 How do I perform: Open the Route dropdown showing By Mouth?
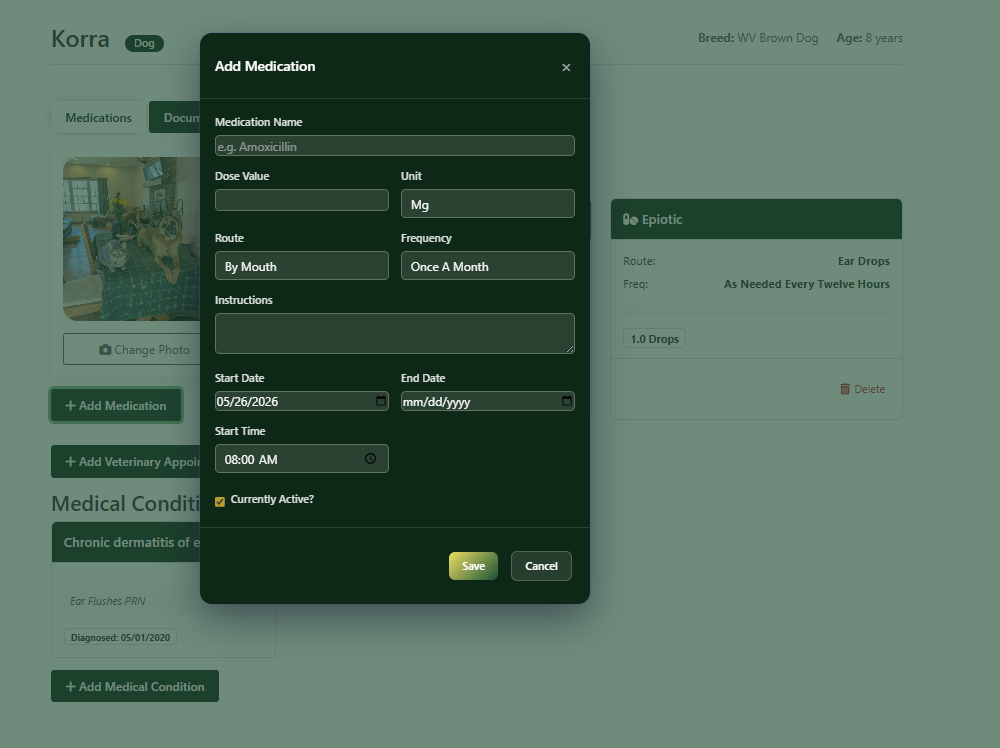(x=302, y=266)
